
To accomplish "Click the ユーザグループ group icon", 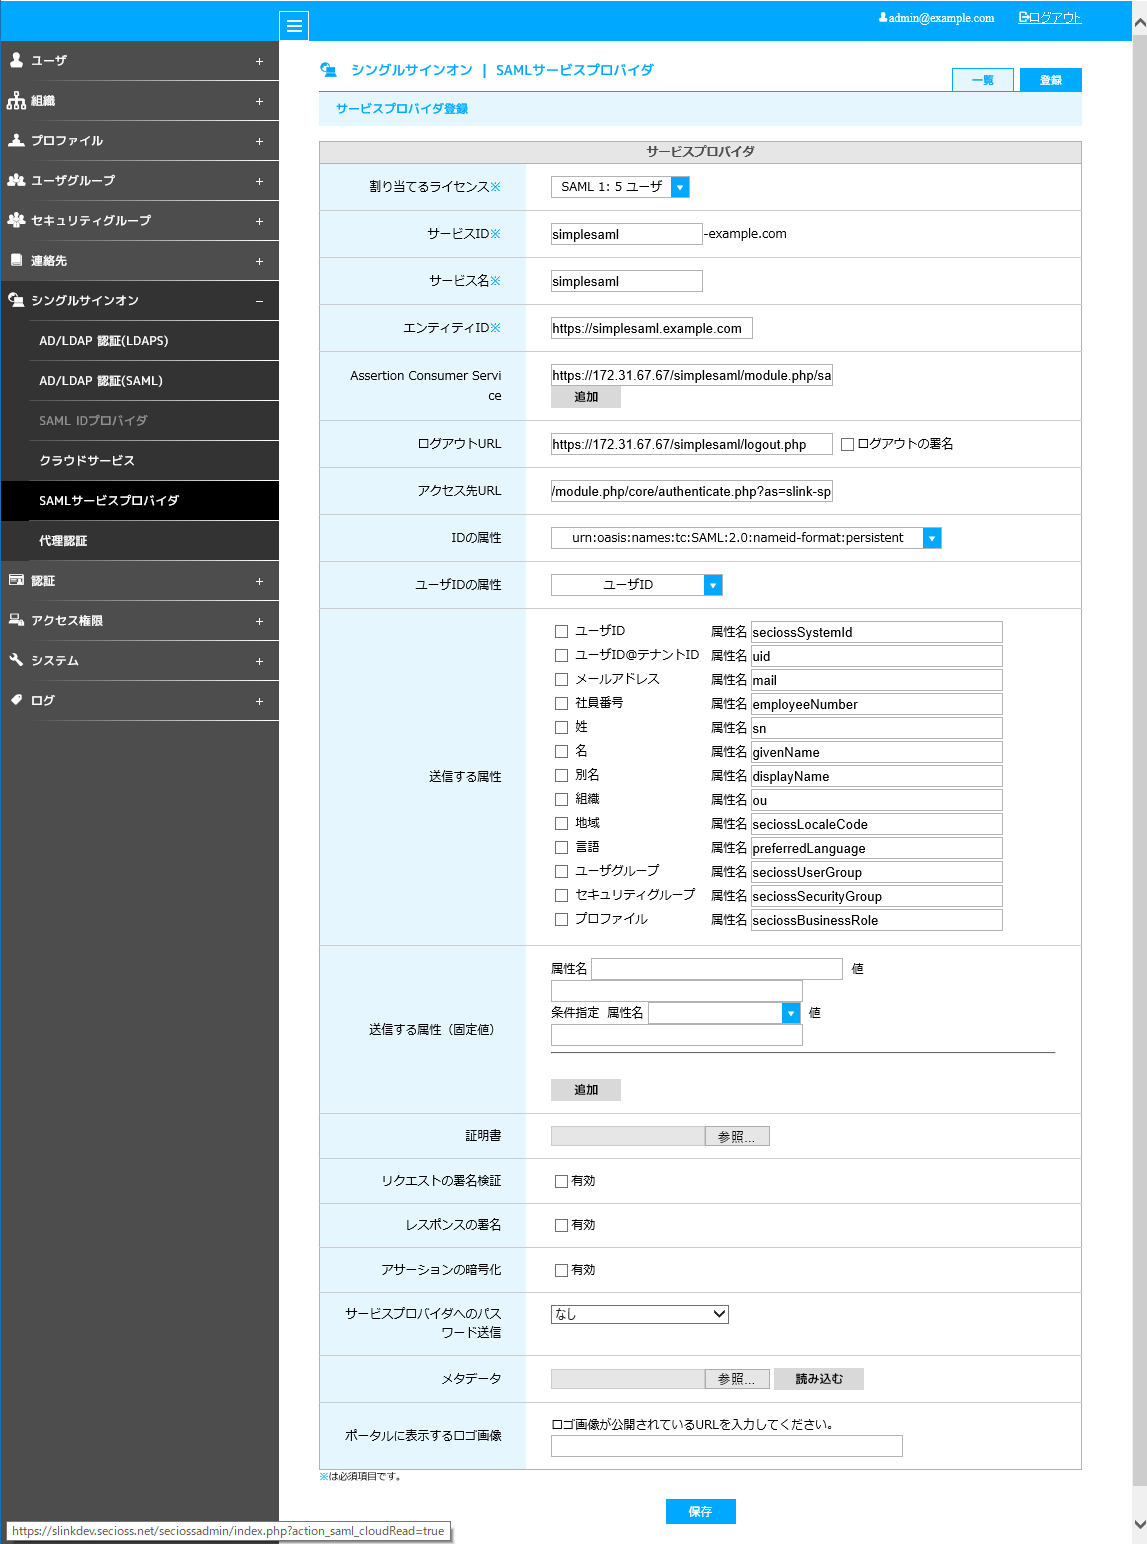I will 16,180.
